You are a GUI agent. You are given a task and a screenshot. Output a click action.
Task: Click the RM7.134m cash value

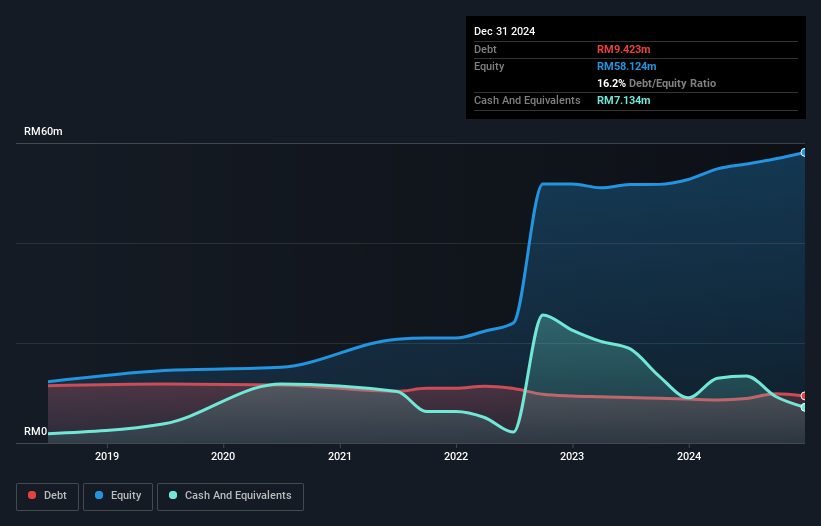(624, 100)
